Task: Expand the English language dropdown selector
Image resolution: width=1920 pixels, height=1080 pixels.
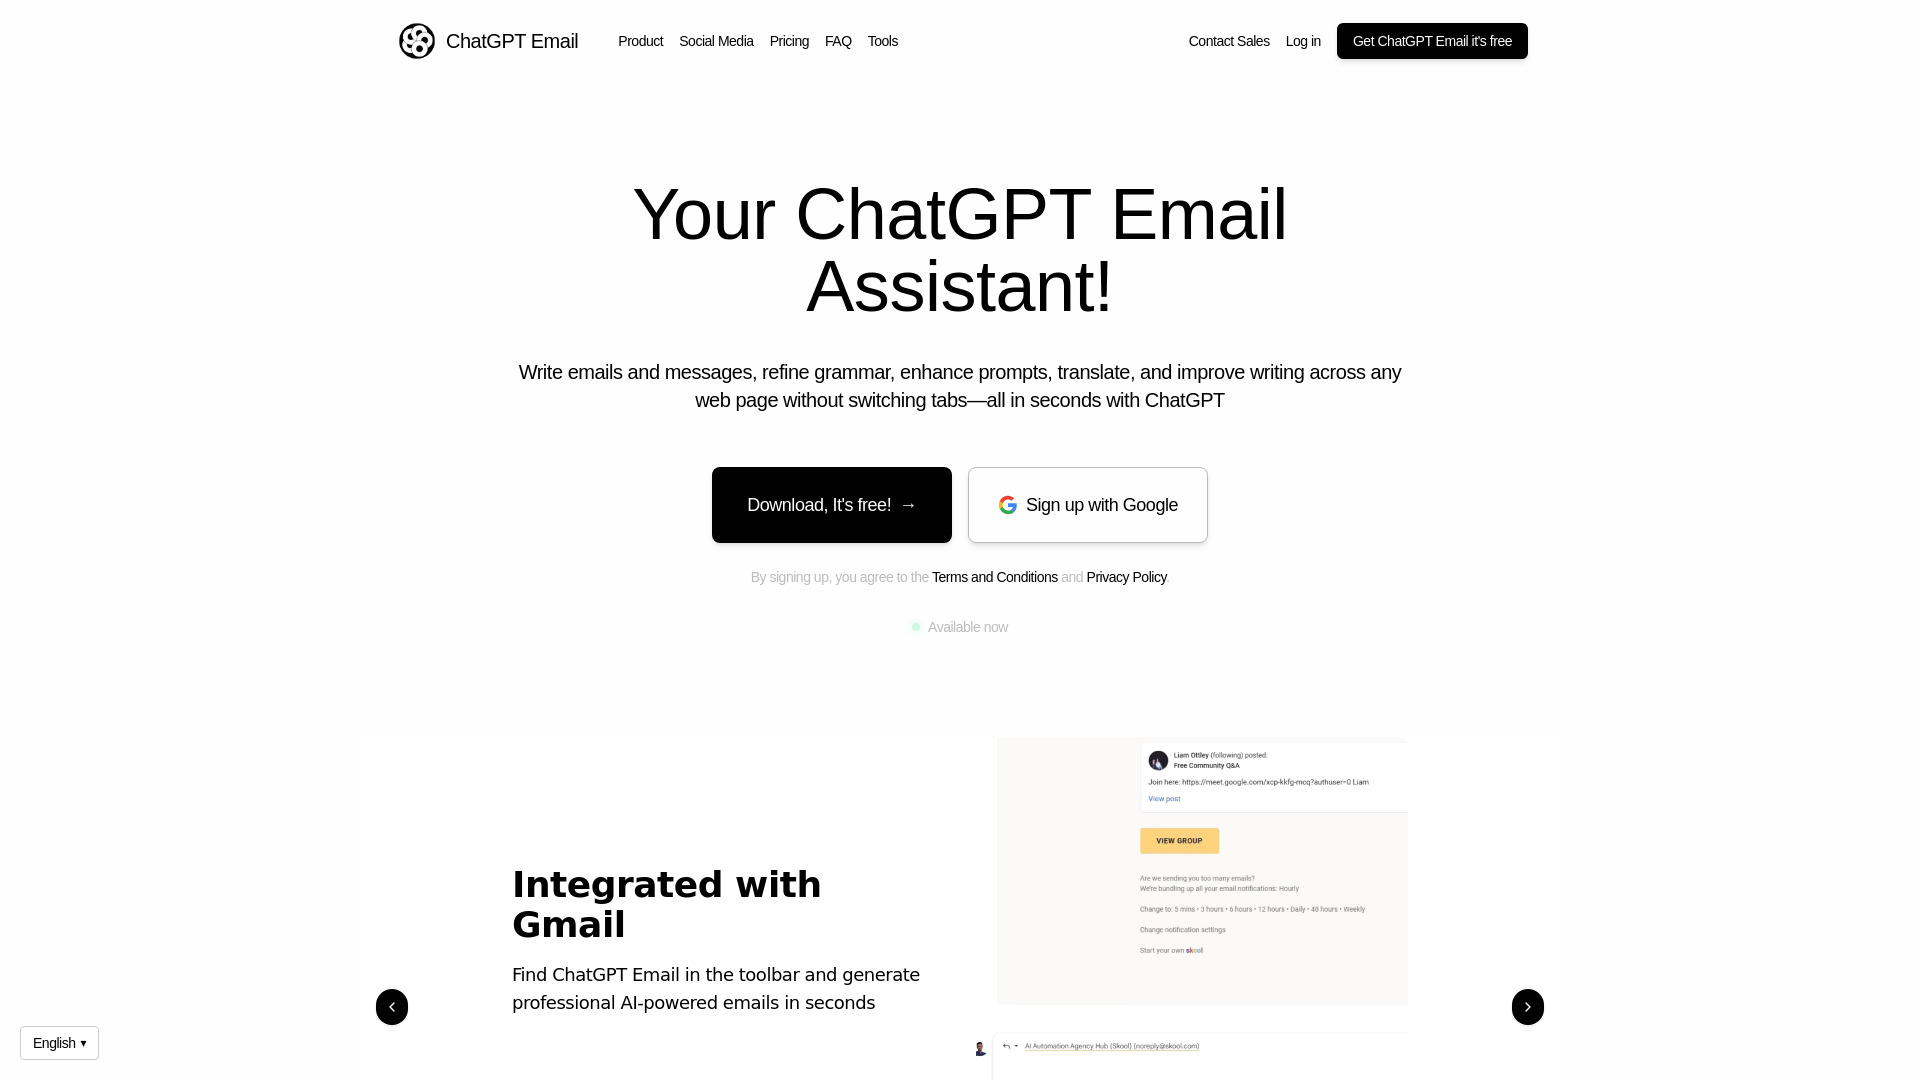Action: (x=59, y=1042)
